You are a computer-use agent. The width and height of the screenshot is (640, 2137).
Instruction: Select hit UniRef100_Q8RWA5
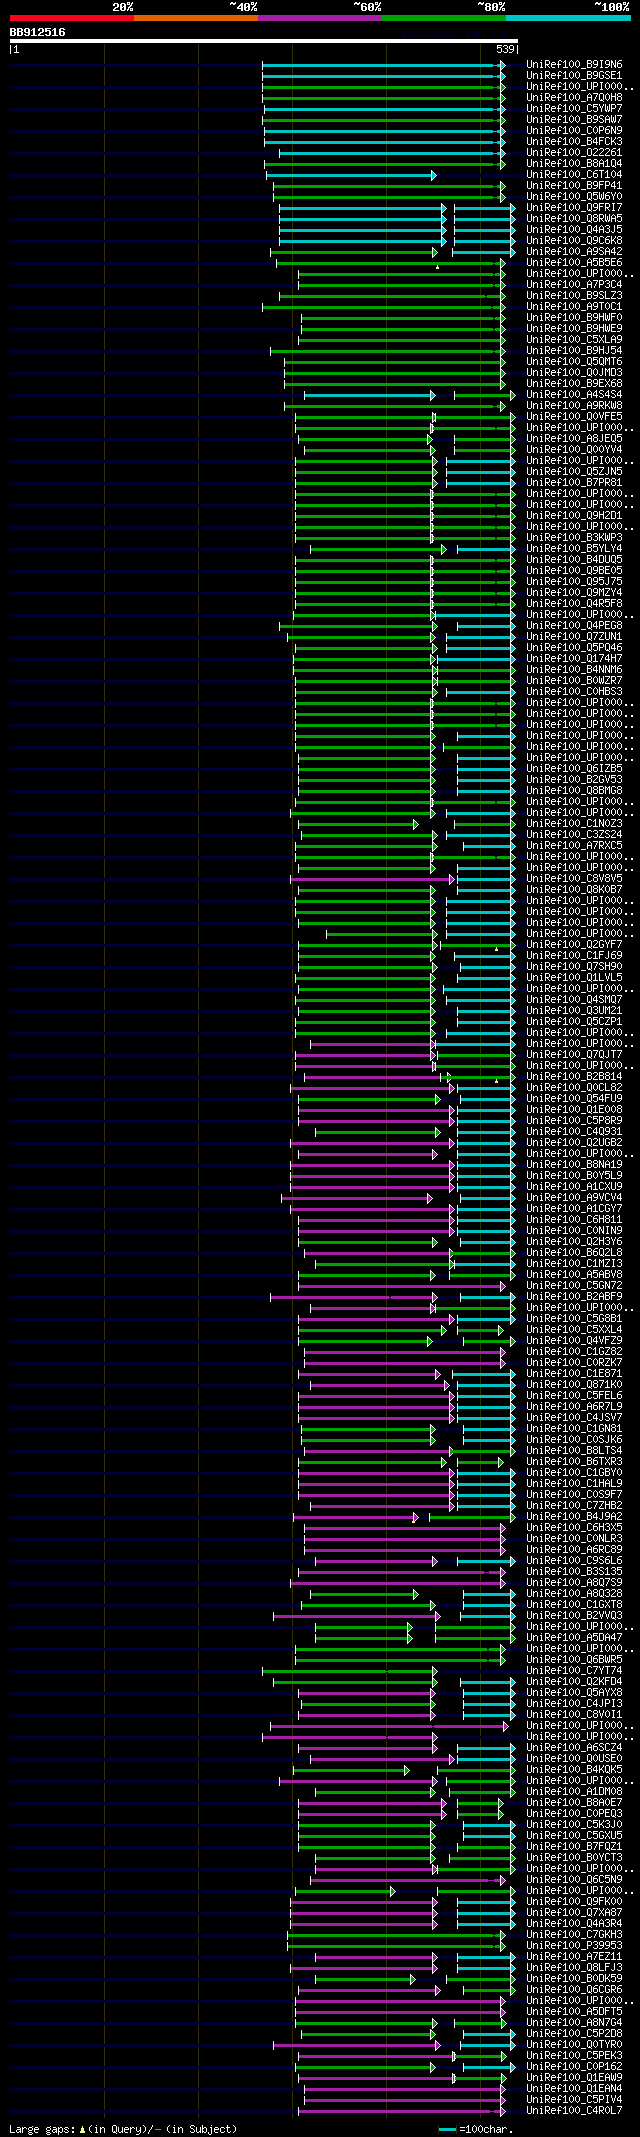[574, 218]
